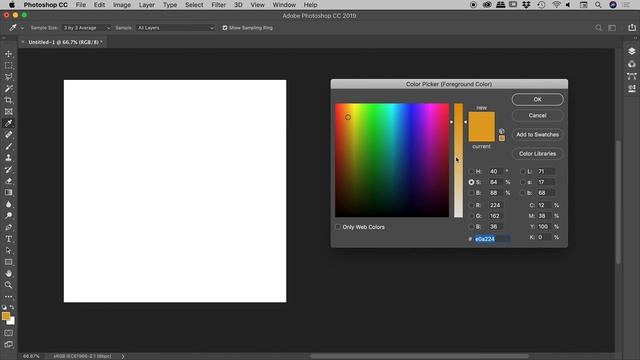This screenshot has height=360, width=640.
Task: Select the Clone Stamp tool
Action: 9,158
